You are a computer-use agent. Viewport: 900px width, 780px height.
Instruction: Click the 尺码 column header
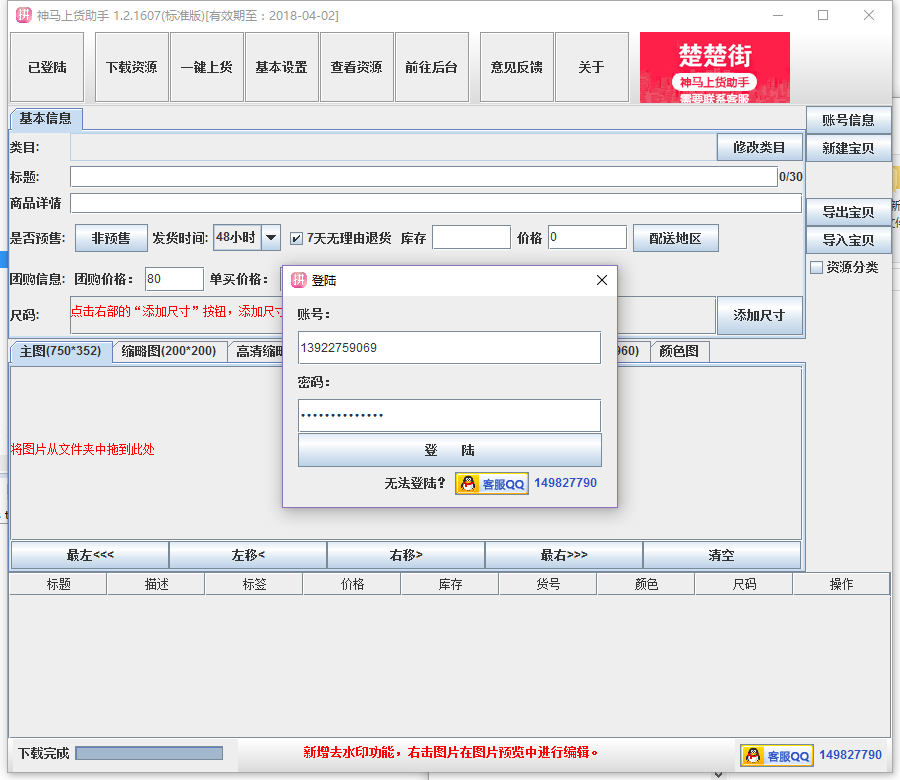[744, 584]
